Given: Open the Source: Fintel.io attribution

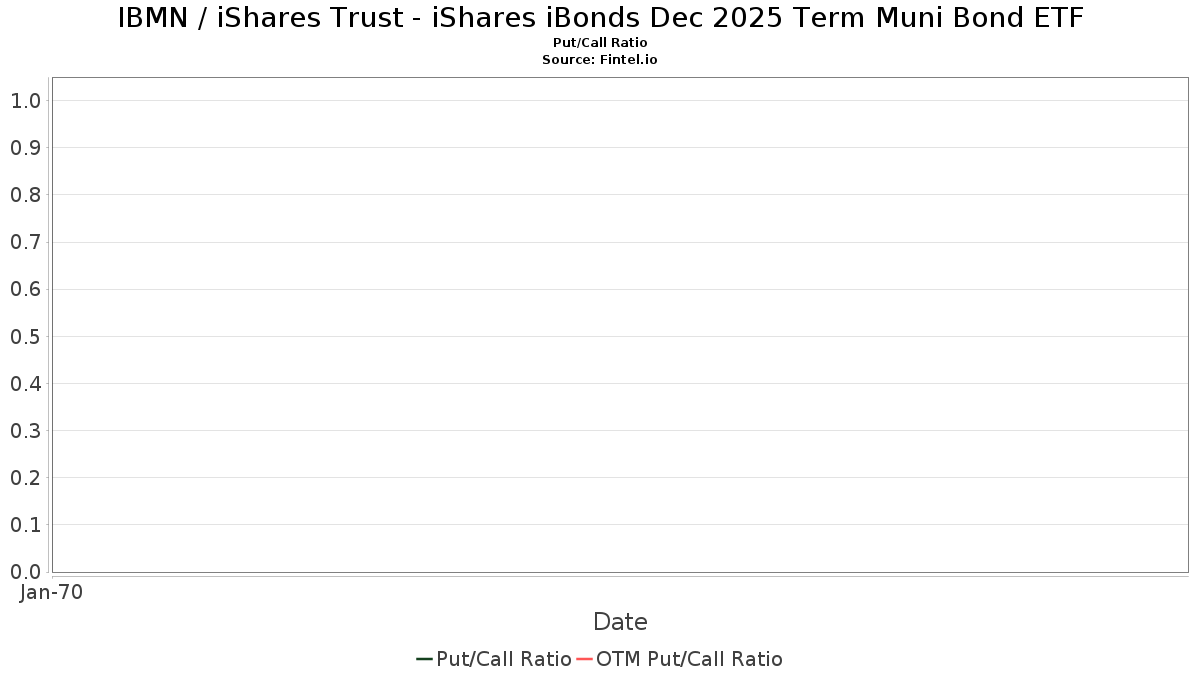Looking at the screenshot, I should (x=600, y=60).
